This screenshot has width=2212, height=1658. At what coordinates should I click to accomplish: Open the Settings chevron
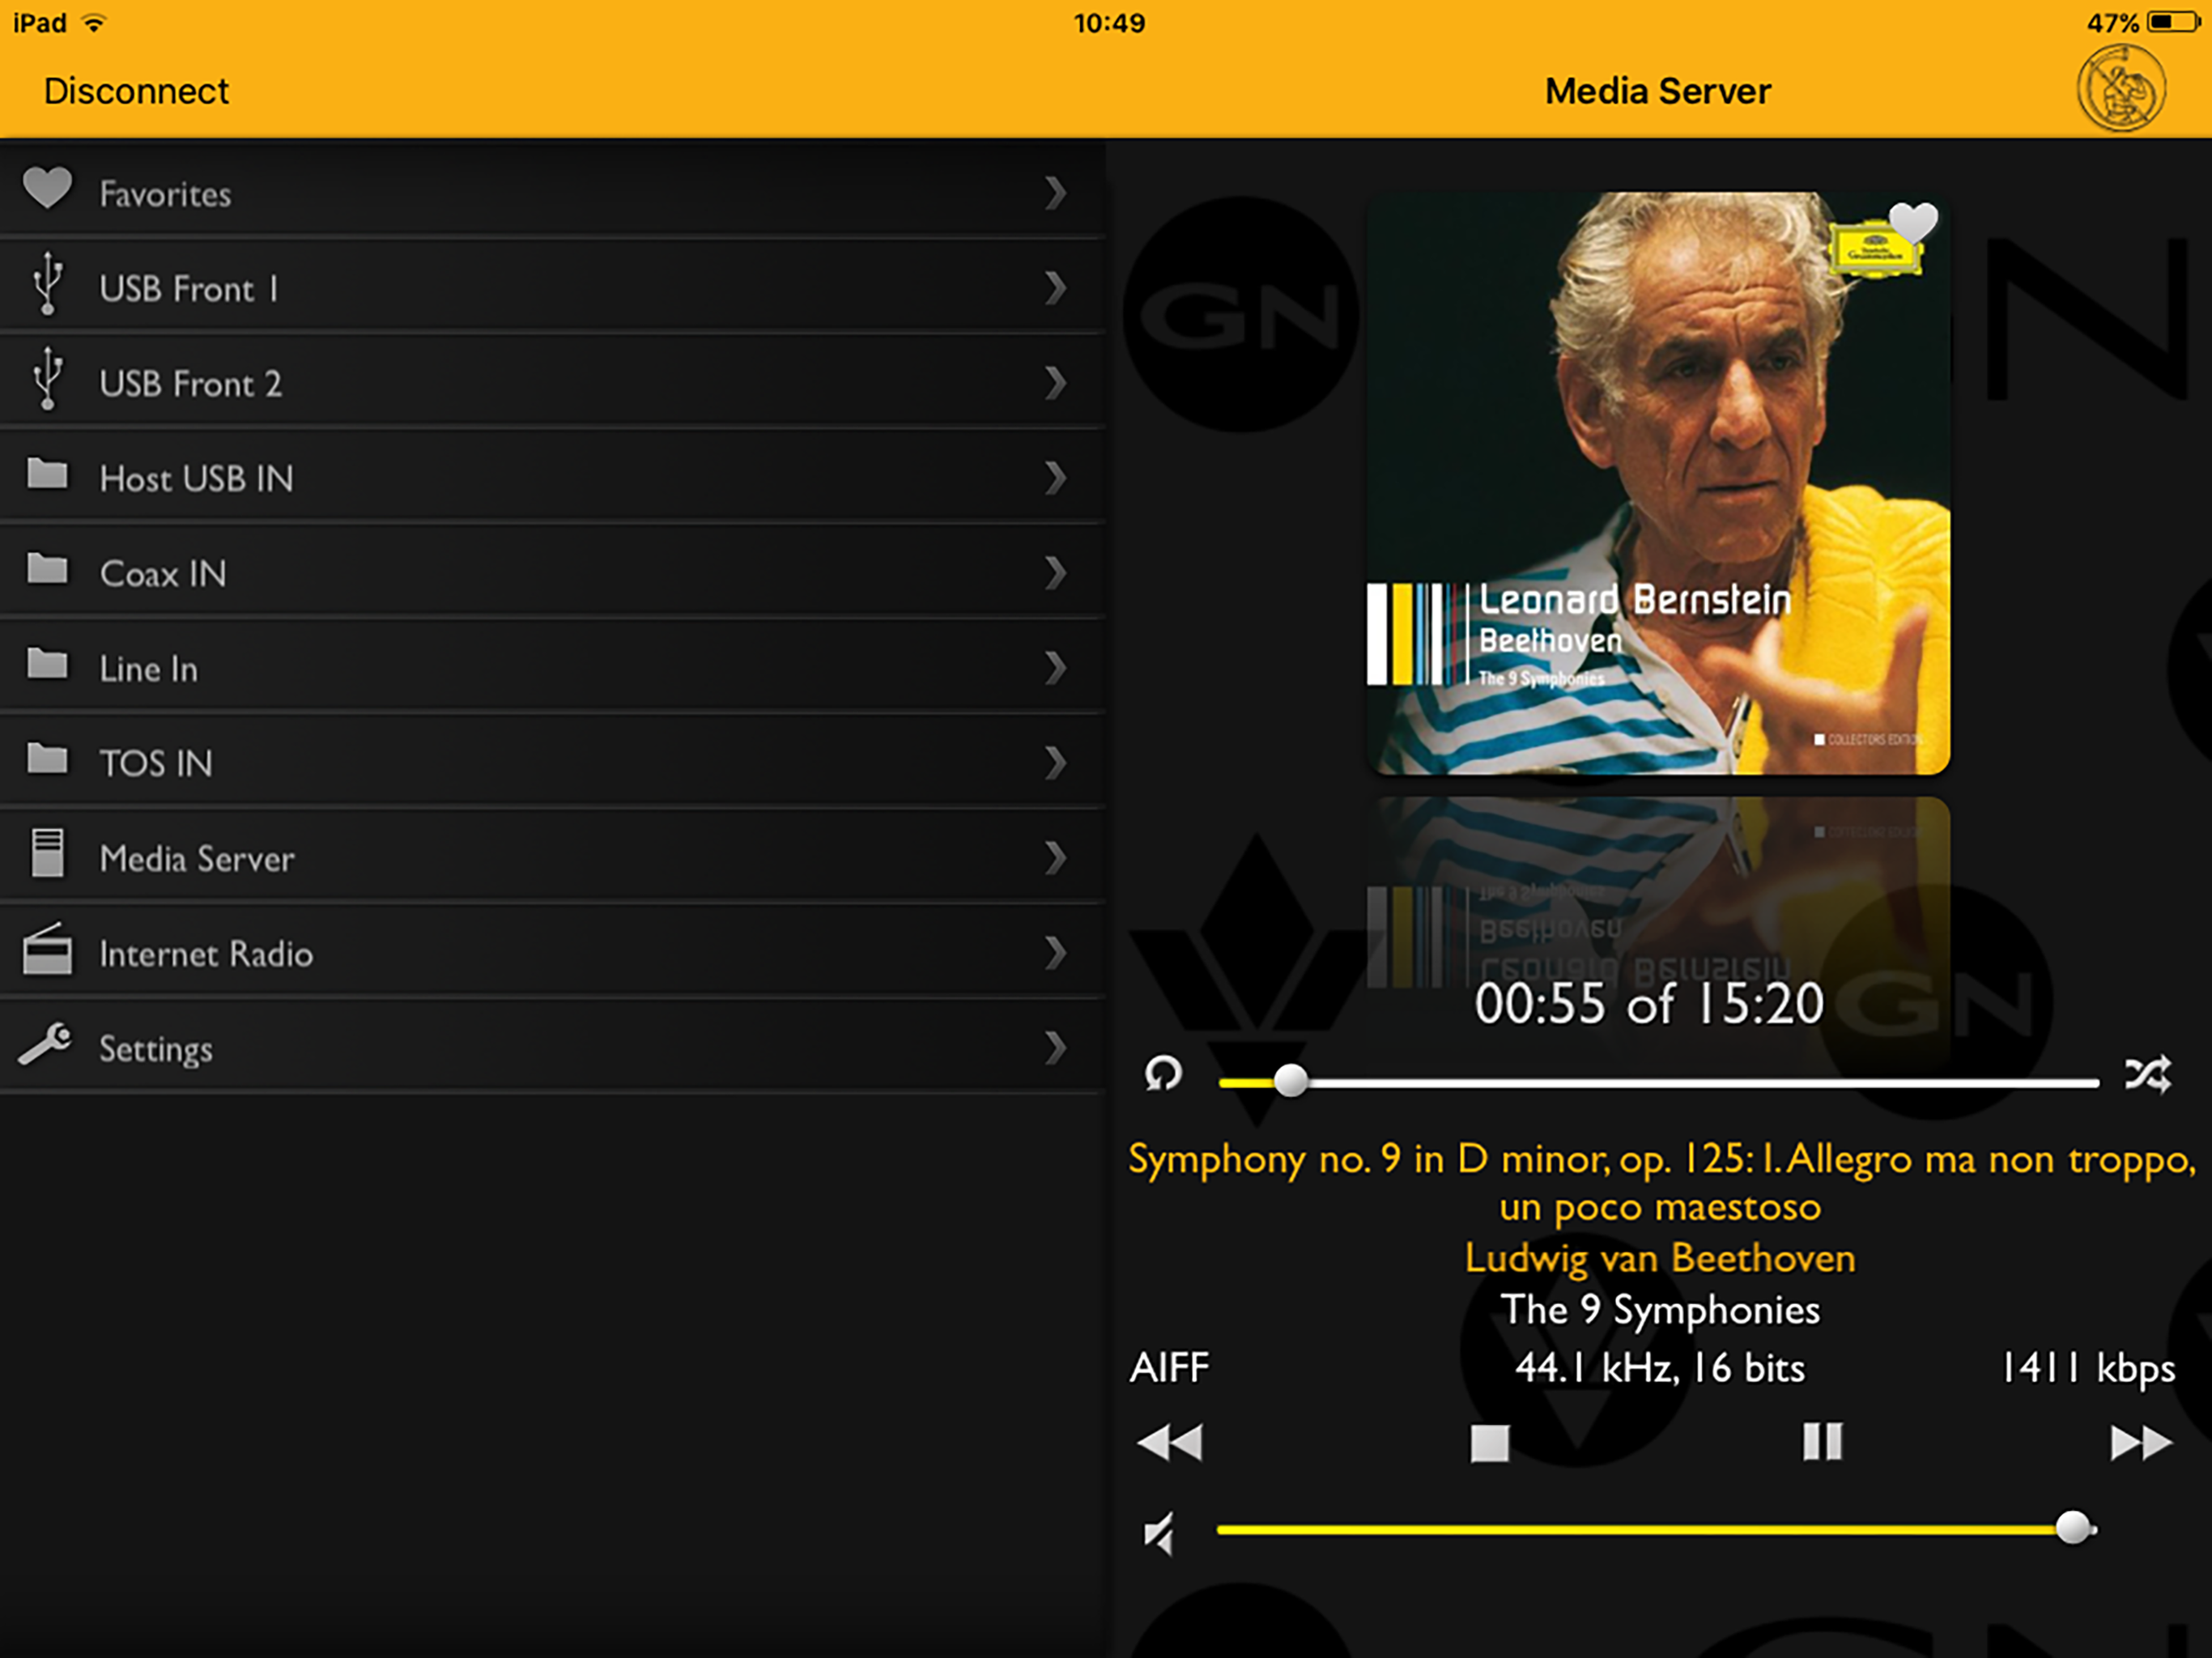click(x=1055, y=1048)
